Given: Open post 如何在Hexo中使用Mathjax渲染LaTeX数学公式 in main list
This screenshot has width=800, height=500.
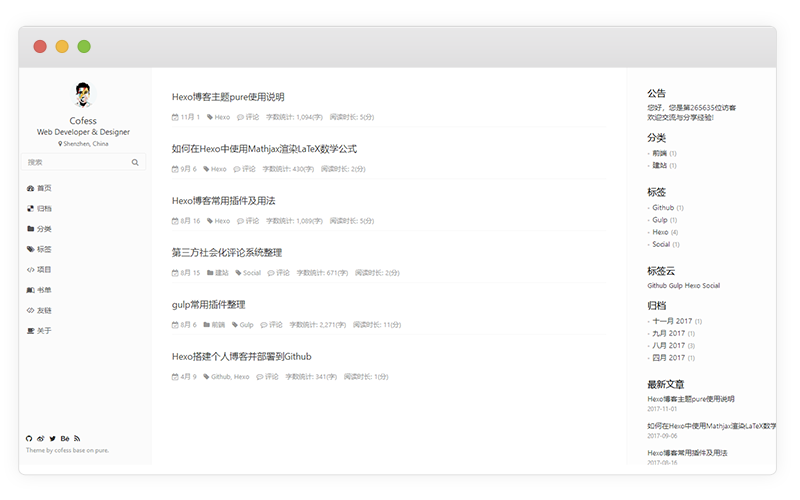Looking at the screenshot, I should (x=264, y=149).
